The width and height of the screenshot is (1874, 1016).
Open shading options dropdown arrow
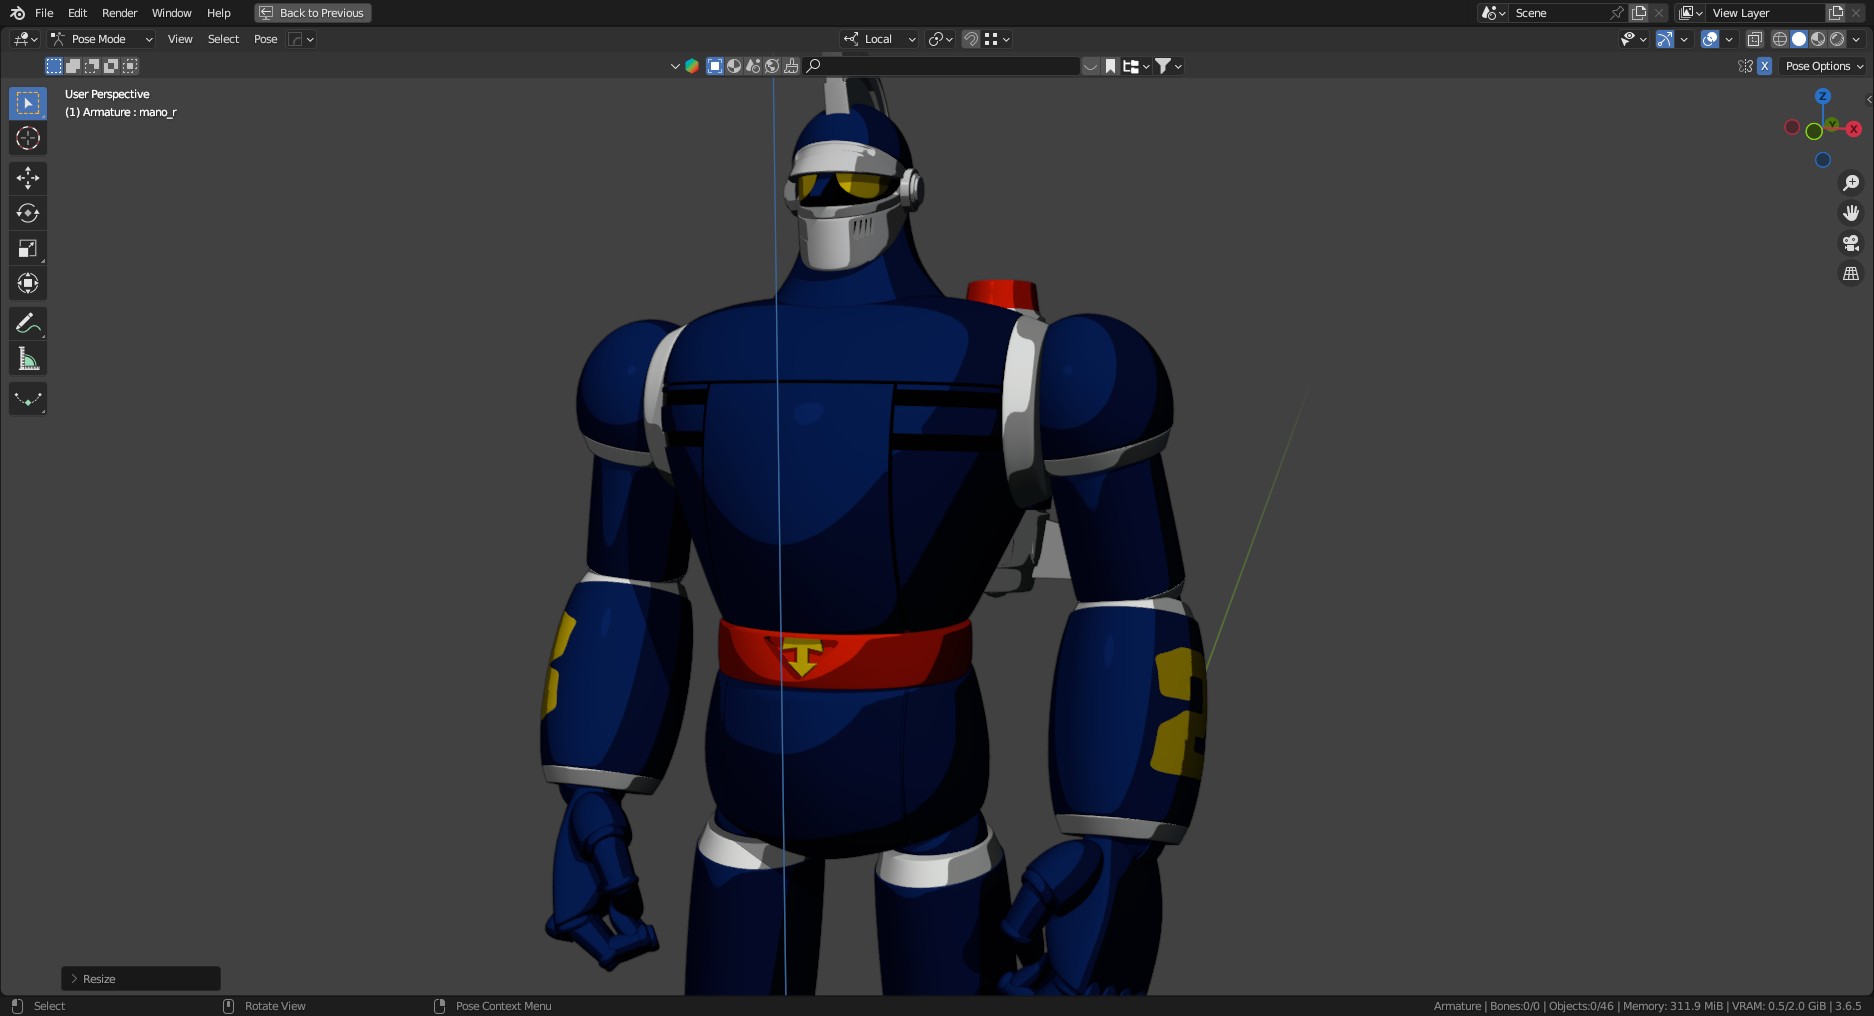point(1856,39)
